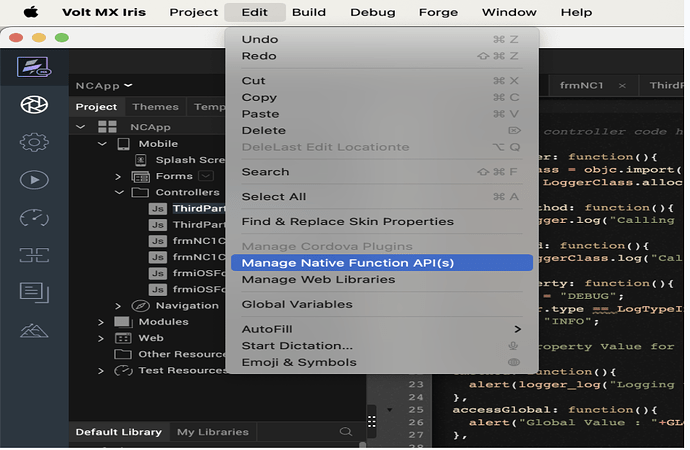
Task: Close the frmNC1 editor tab
Action: coord(622,86)
